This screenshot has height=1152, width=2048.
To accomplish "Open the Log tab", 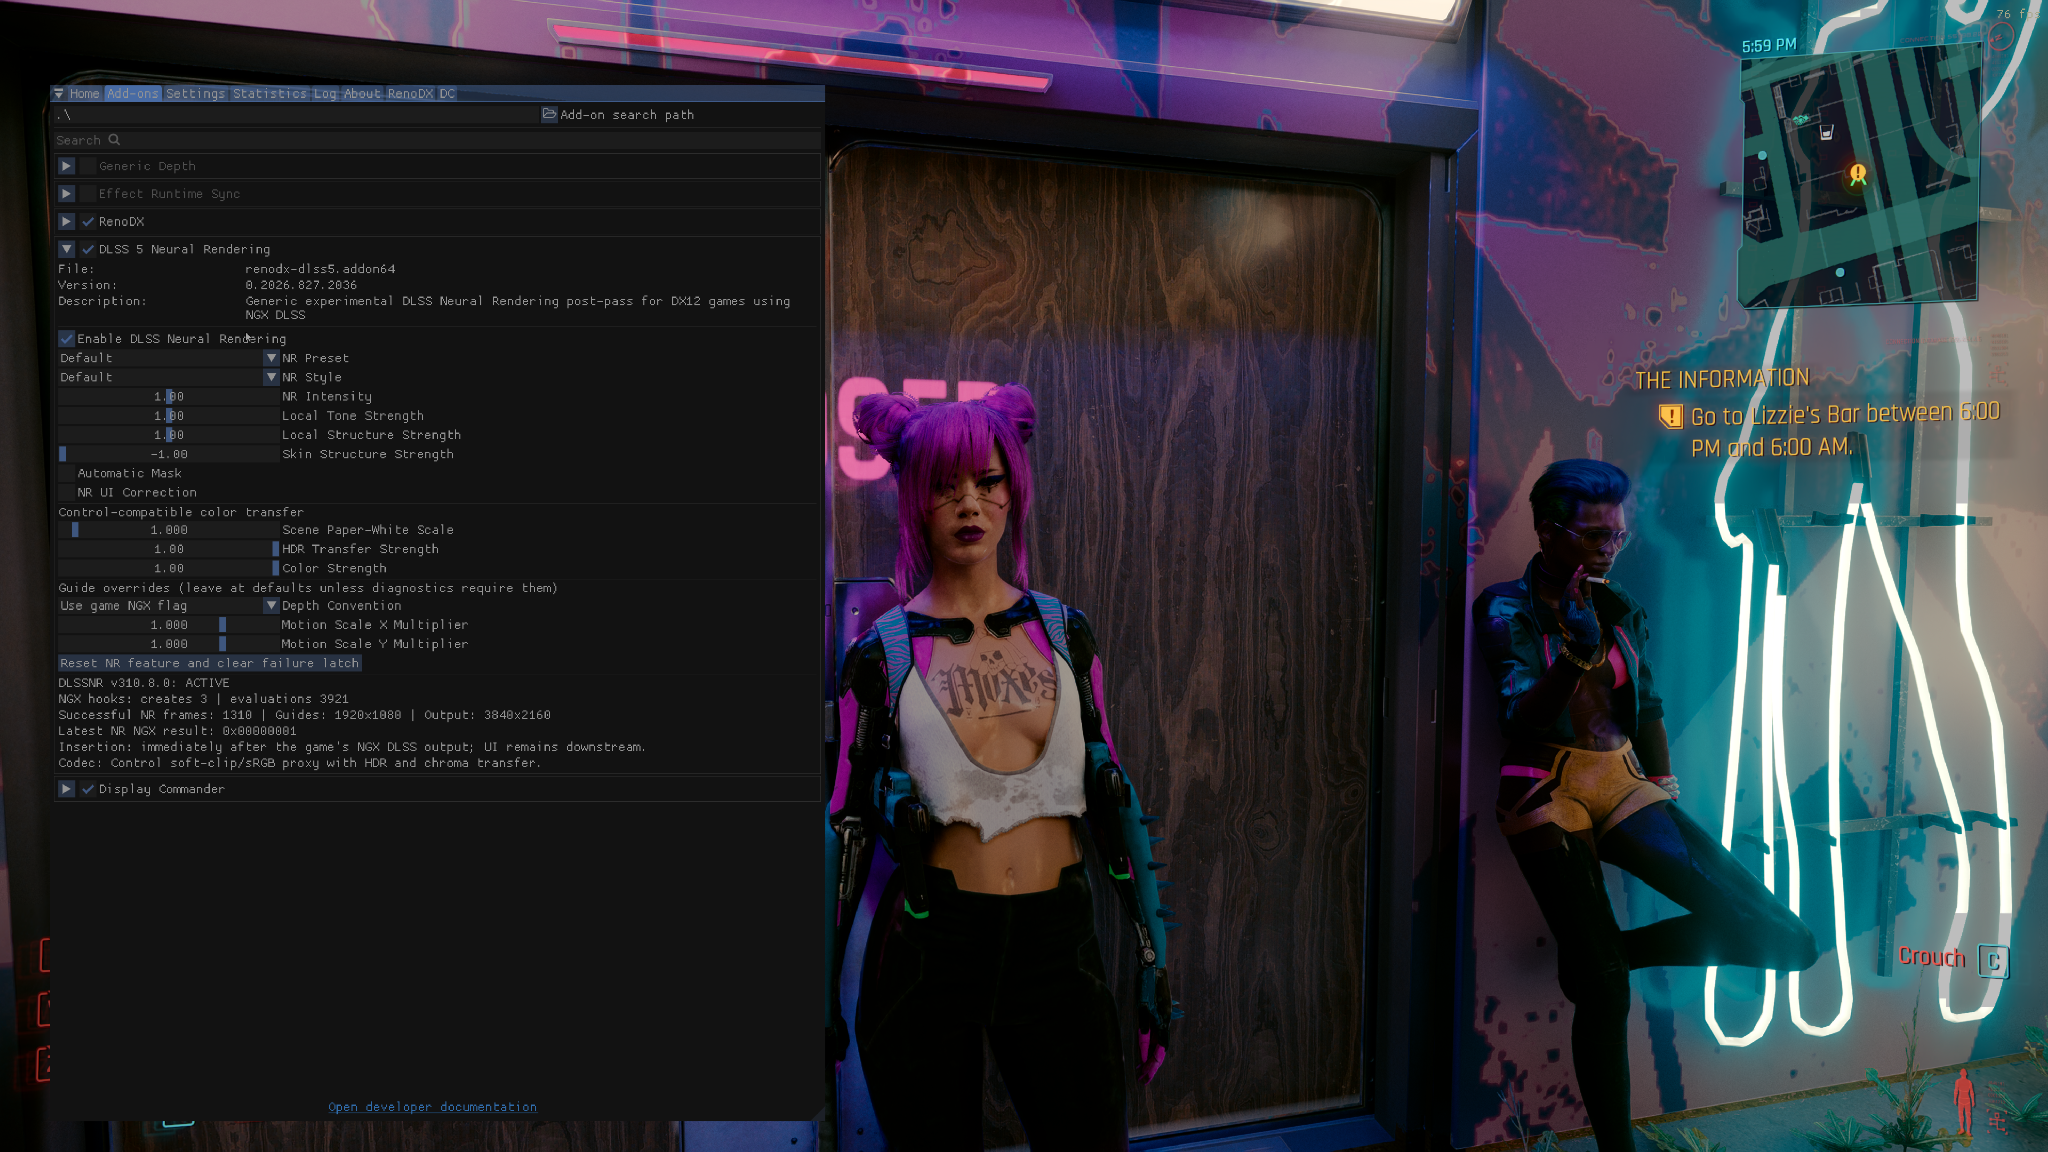I will [325, 94].
